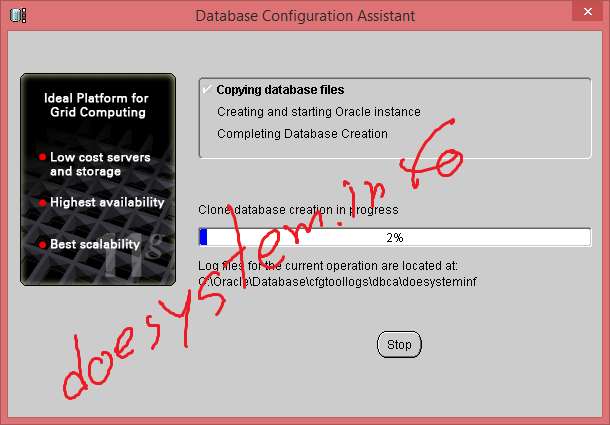Click the 2% progress bar
The height and width of the screenshot is (425, 610).
pyautogui.click(x=395, y=237)
